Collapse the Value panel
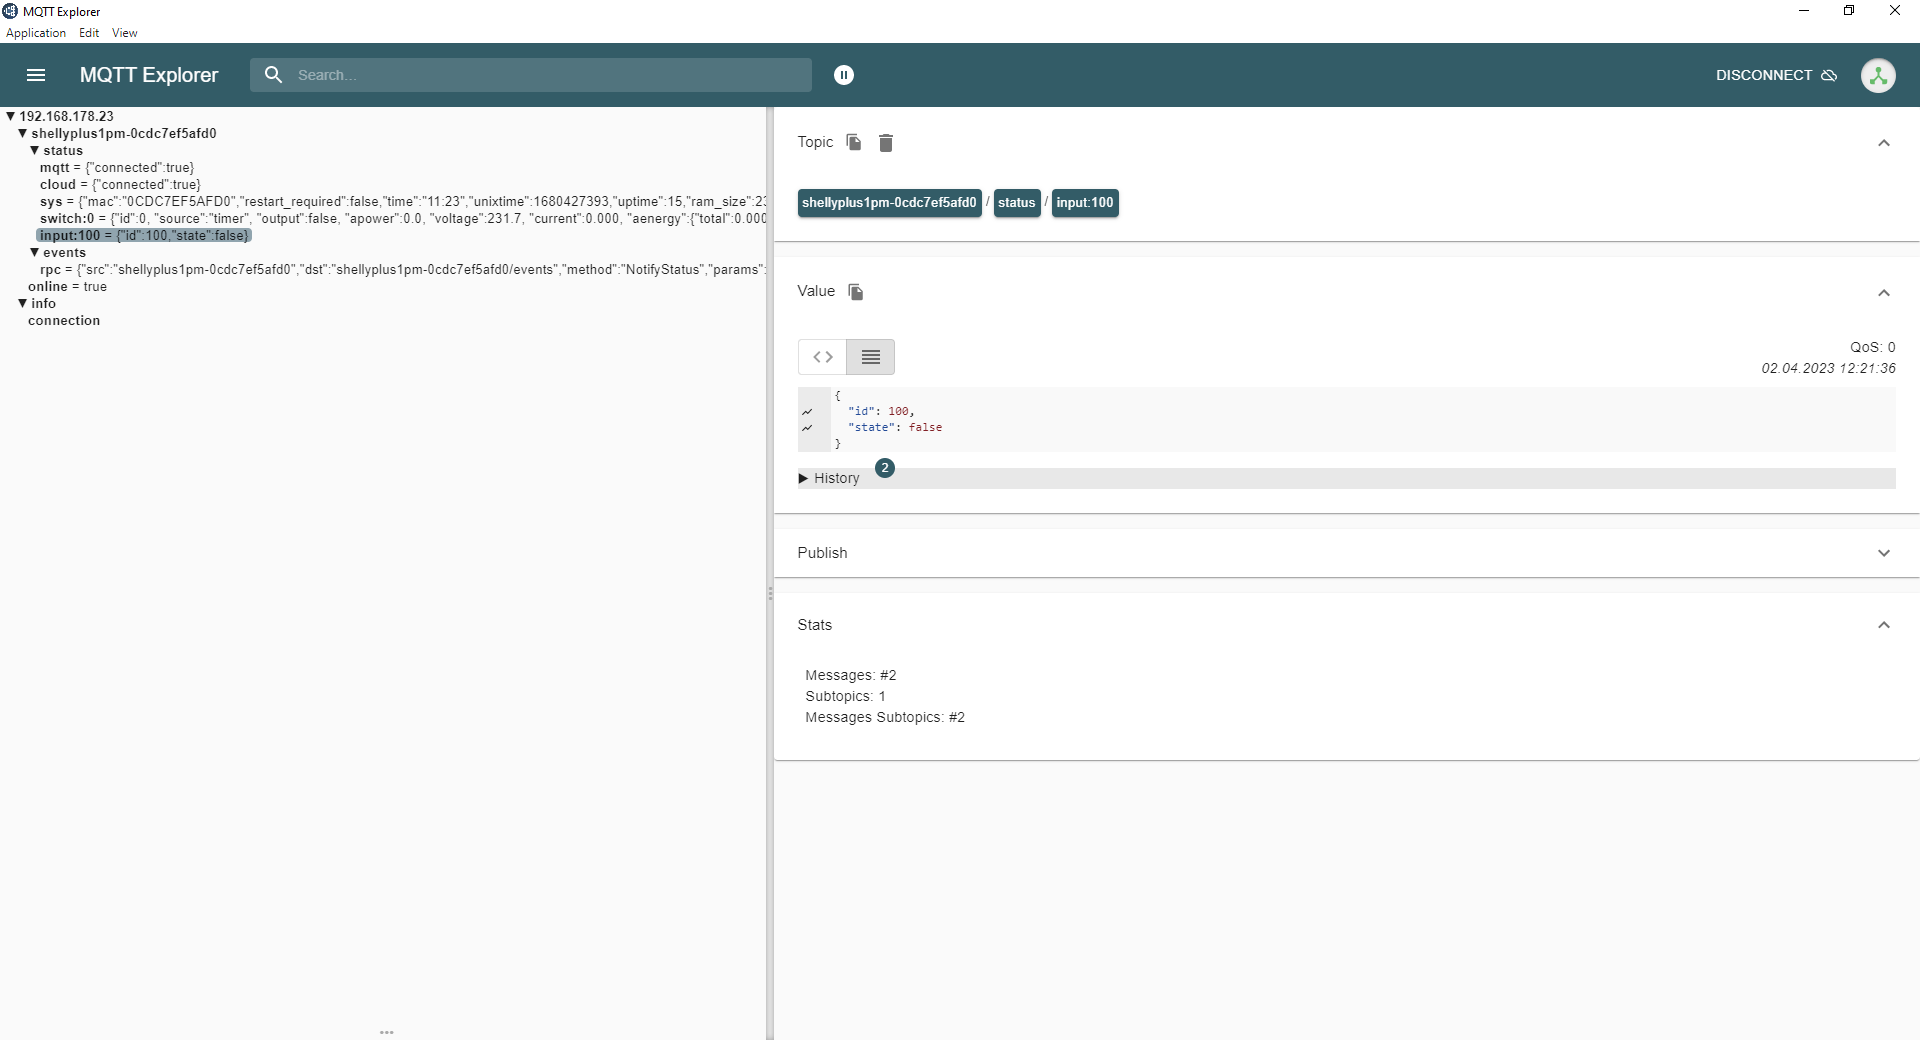Image resolution: width=1920 pixels, height=1040 pixels. [1884, 293]
